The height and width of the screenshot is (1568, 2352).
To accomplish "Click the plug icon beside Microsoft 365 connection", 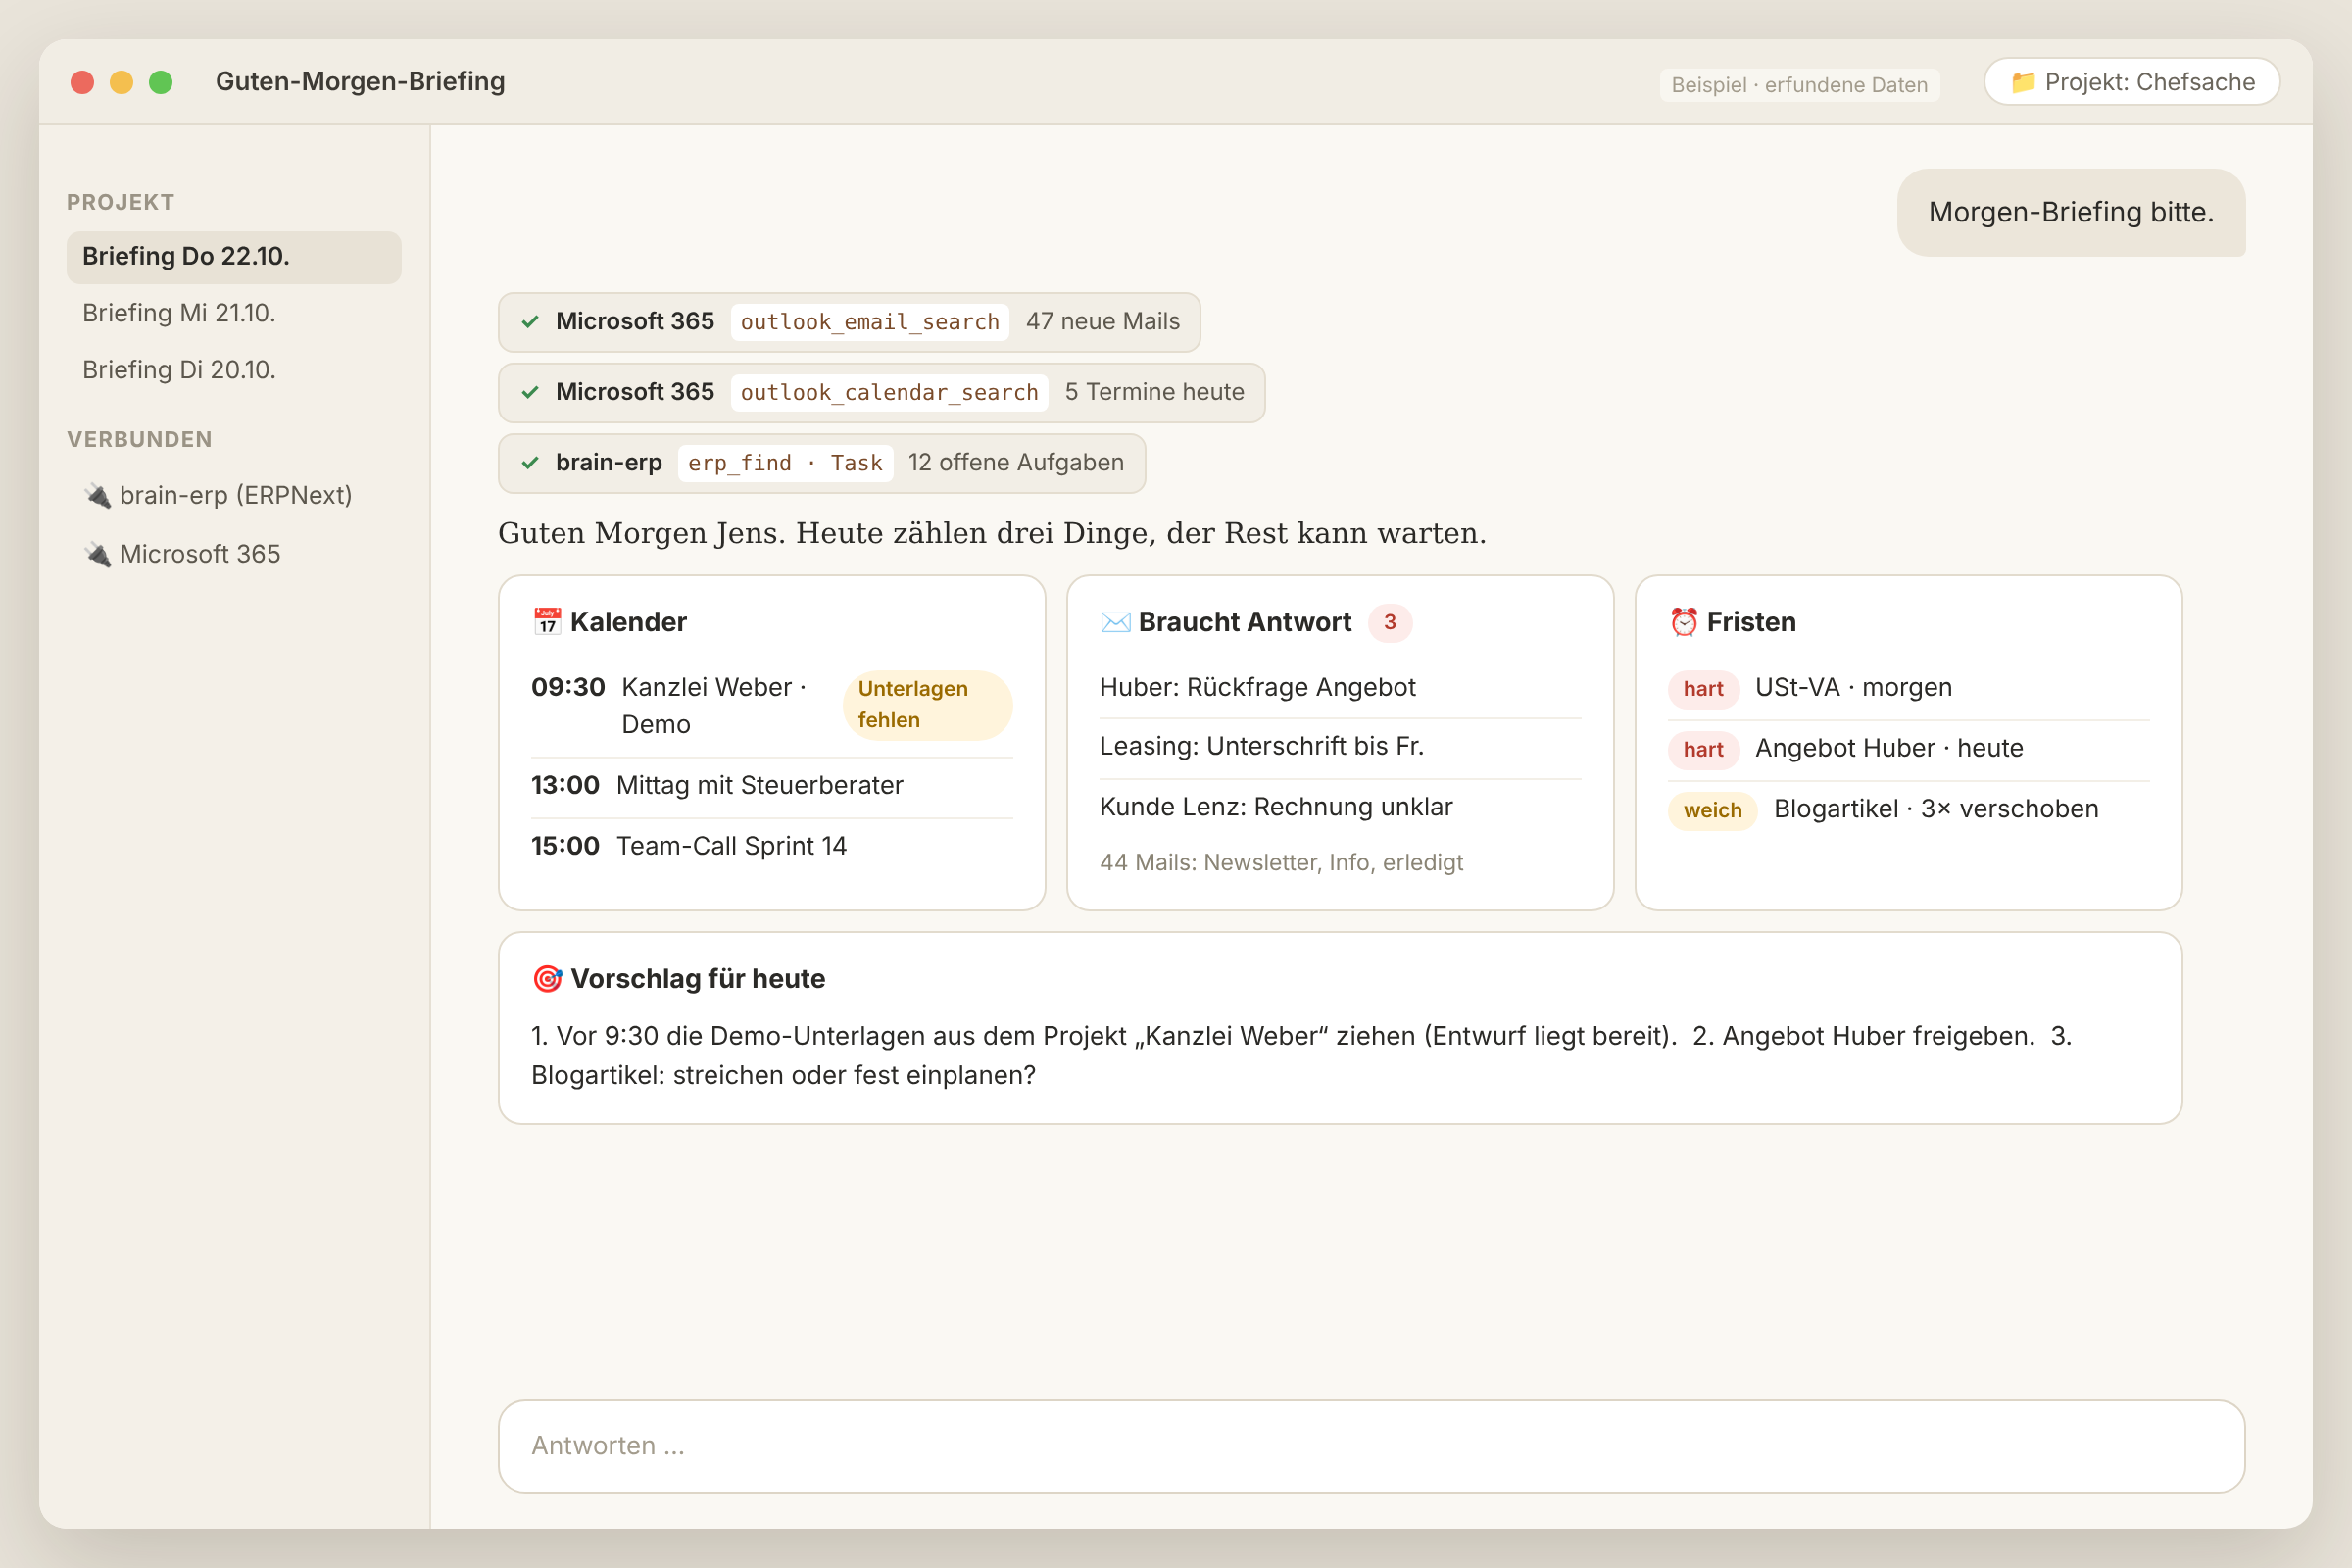I will (97, 554).
